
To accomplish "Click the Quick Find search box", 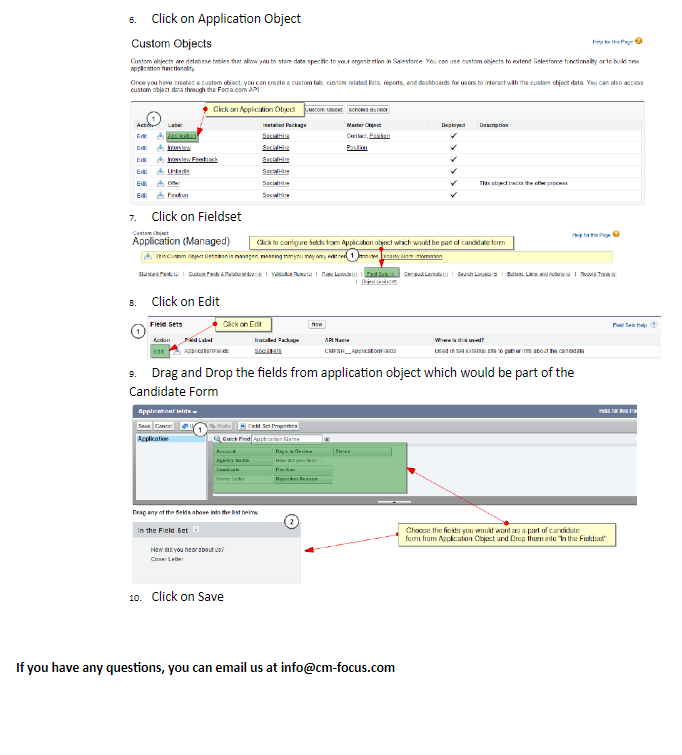I will [x=287, y=439].
